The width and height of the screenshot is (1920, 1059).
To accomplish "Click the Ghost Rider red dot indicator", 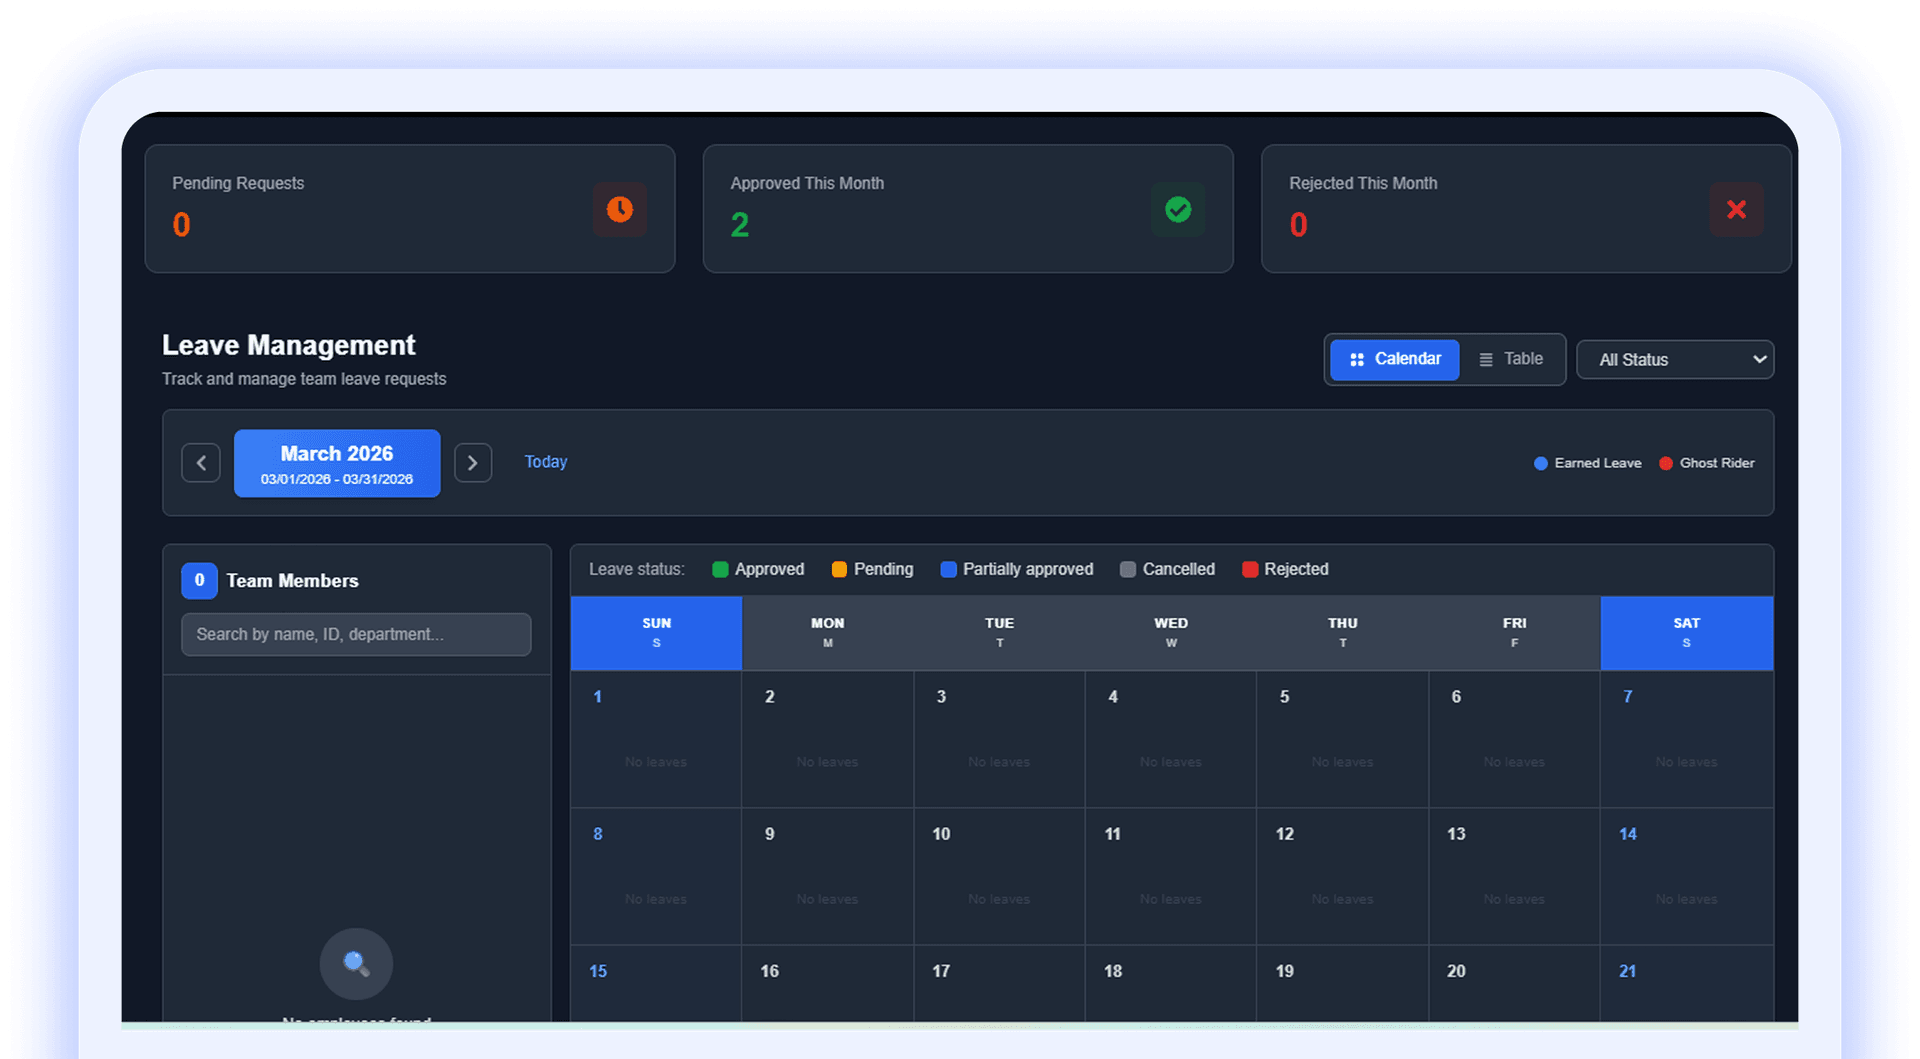I will click(x=1665, y=463).
